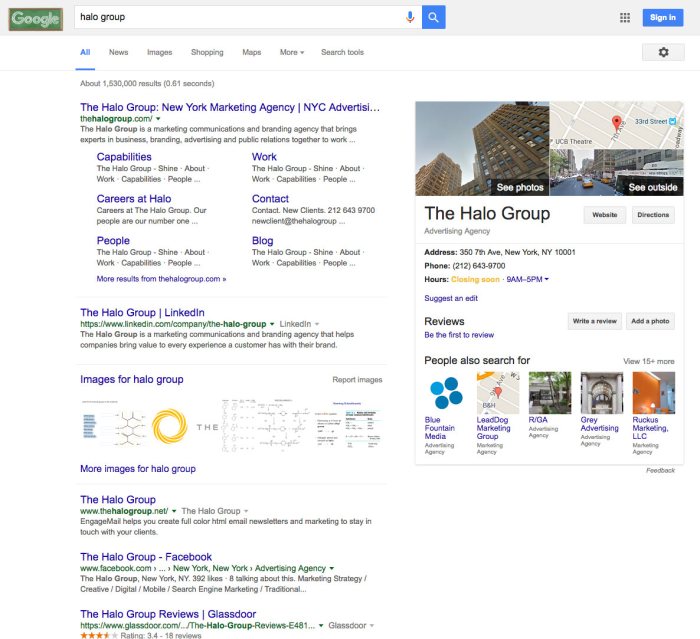
Task: Click View 15+ more link
Action: click(649, 361)
